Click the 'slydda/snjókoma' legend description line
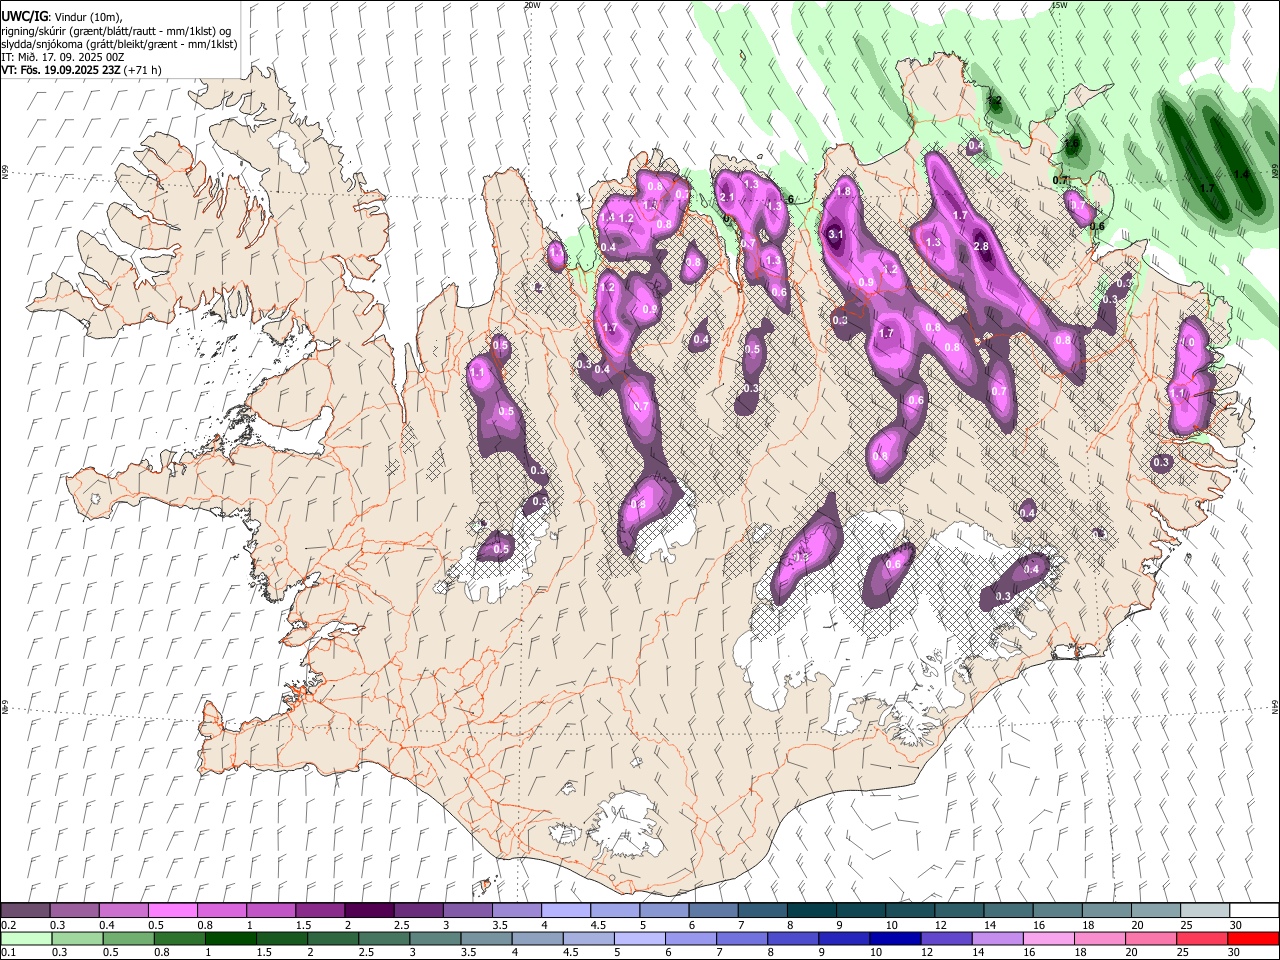 [x=119, y=44]
